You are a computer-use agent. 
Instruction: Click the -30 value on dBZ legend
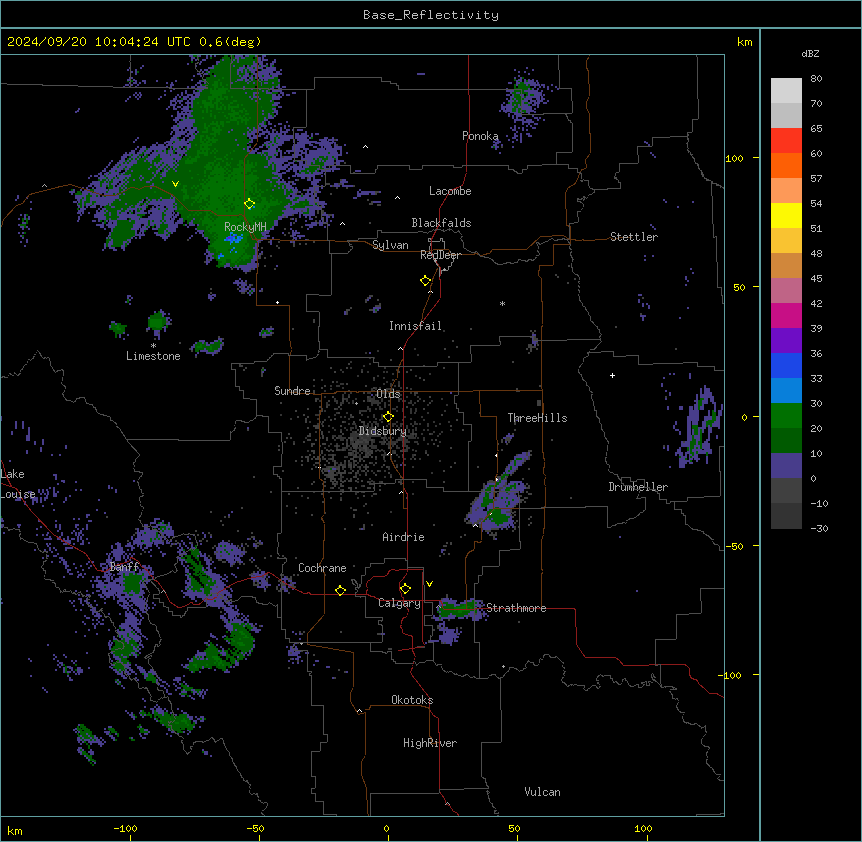tap(819, 528)
